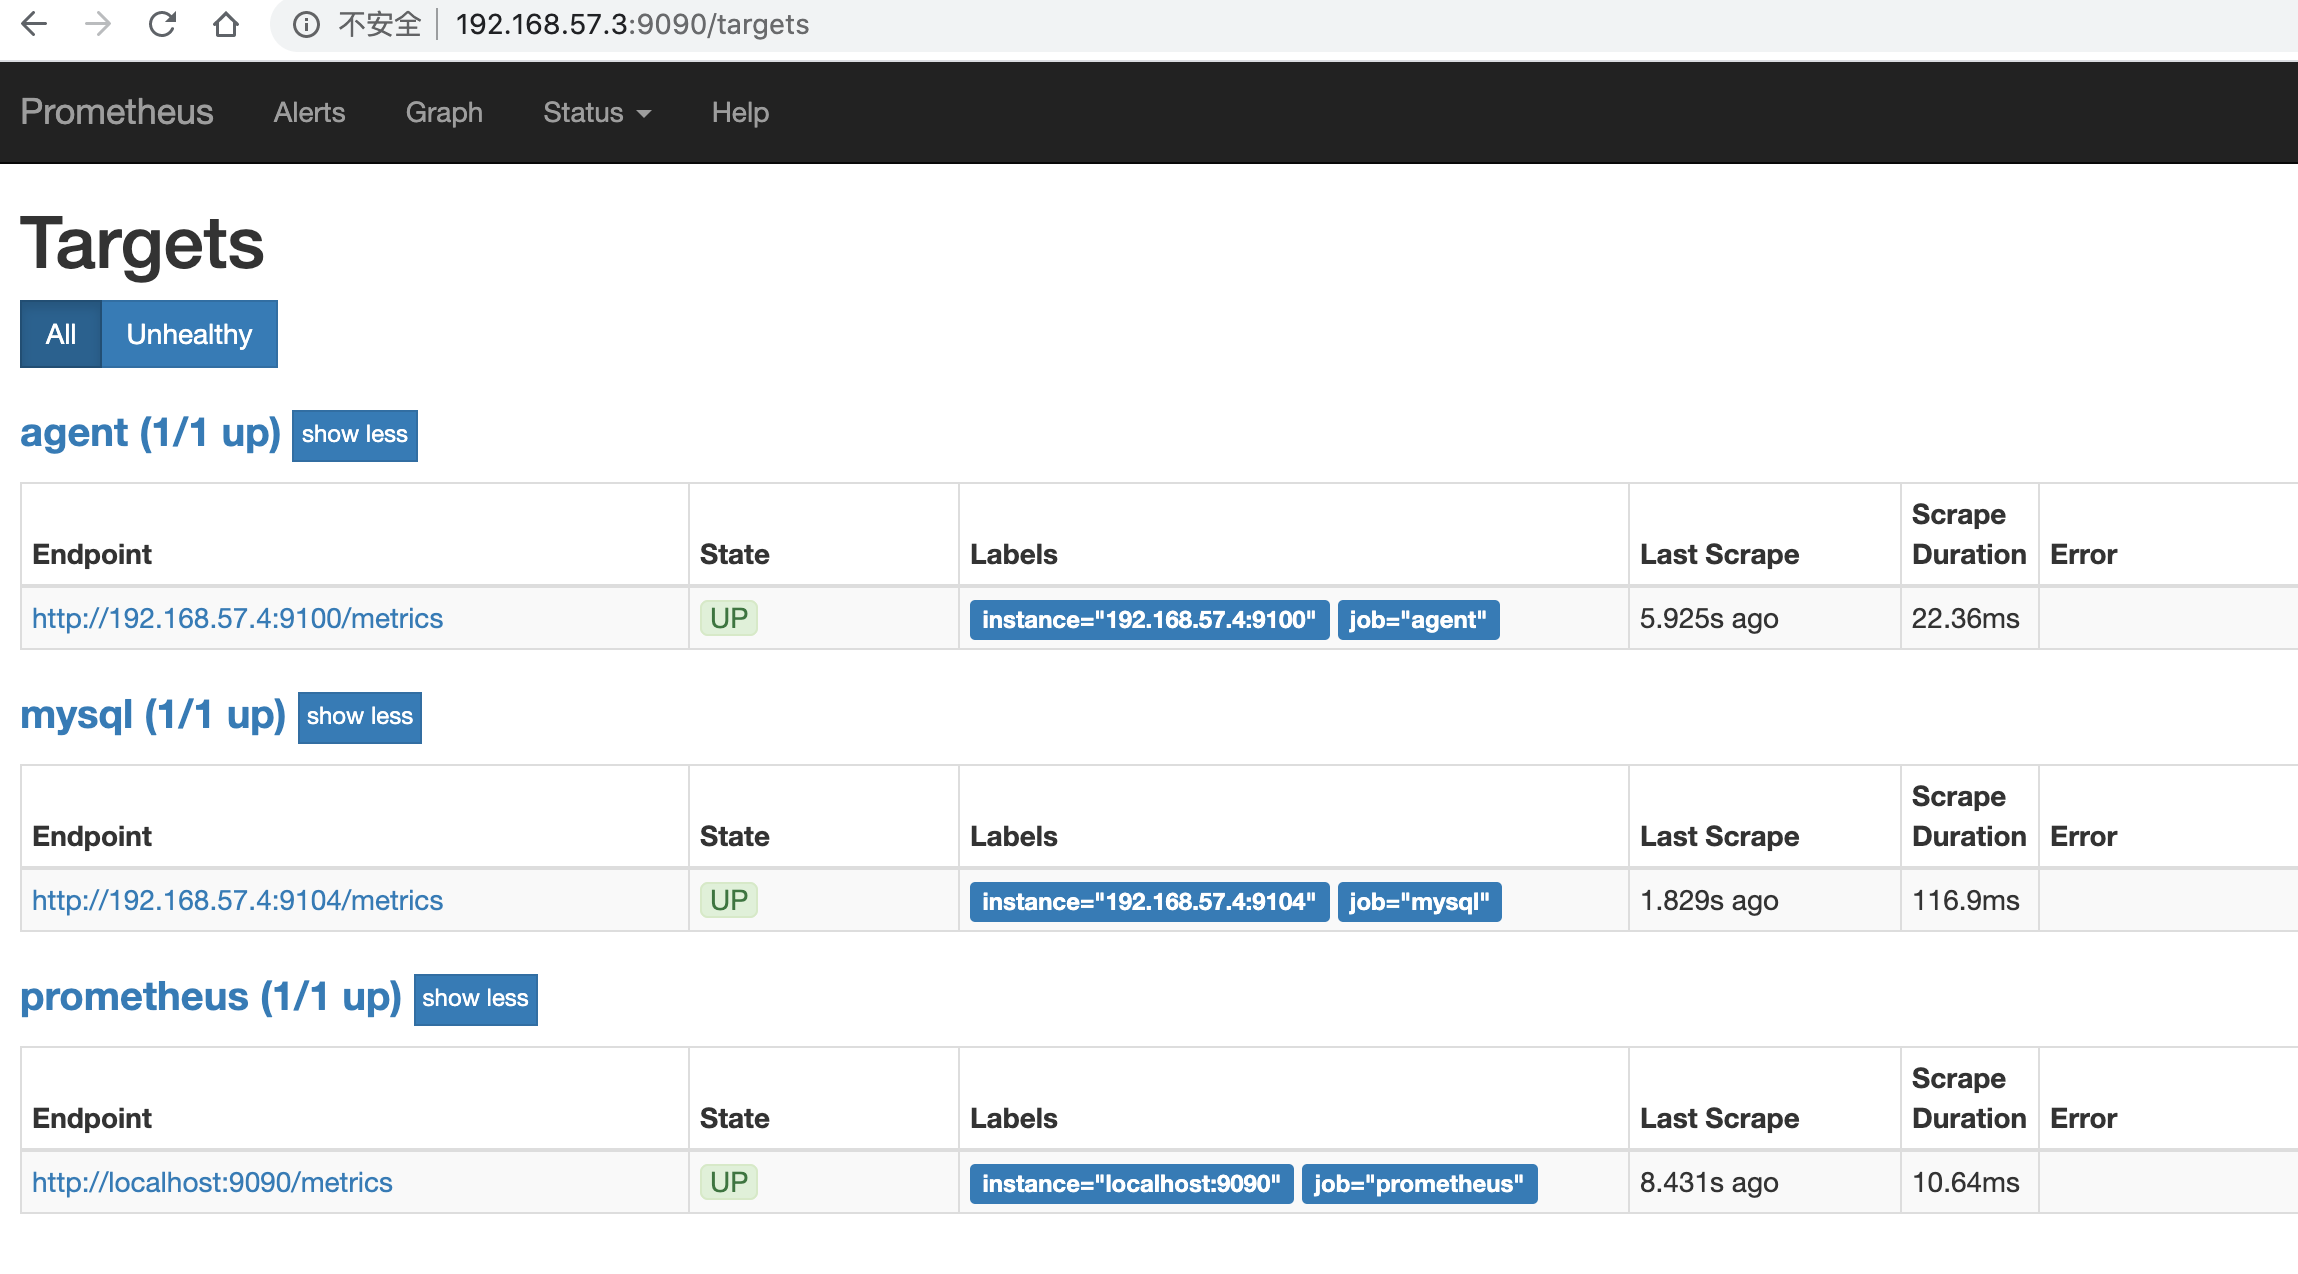This screenshot has height=1274, width=2298.
Task: Select the Unhealthy filter button
Action: [x=189, y=334]
